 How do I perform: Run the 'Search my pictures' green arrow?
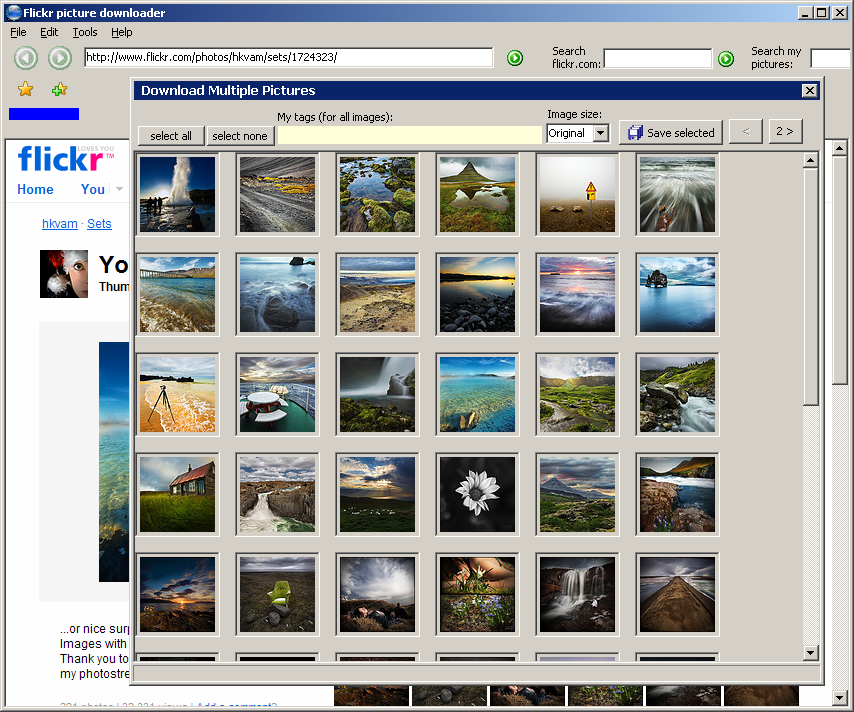(848, 58)
